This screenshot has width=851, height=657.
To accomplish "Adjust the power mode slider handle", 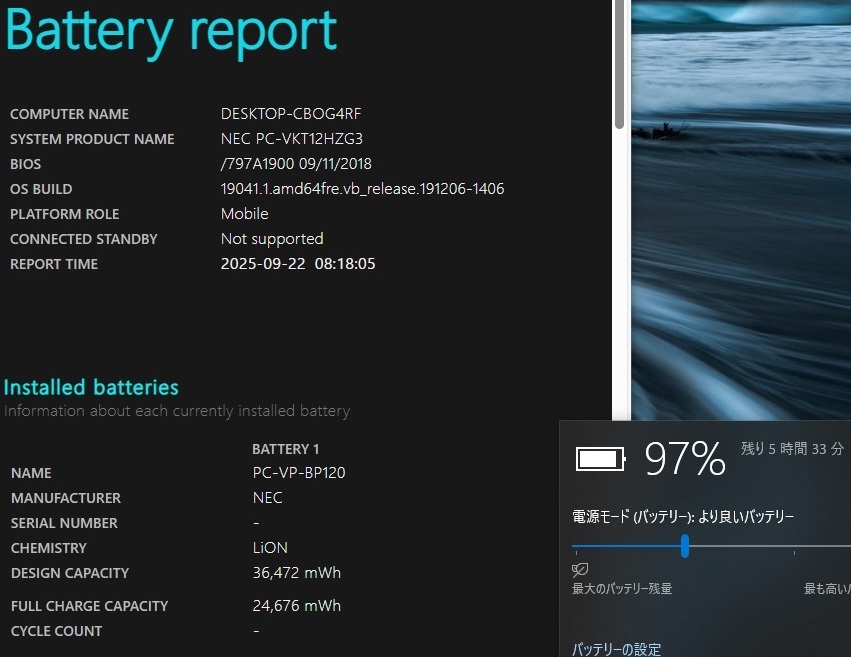I will coord(685,546).
